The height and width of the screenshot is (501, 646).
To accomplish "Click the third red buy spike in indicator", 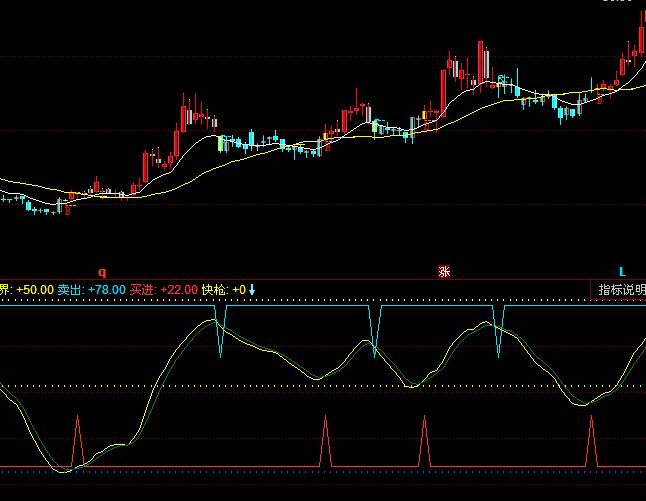I will (x=424, y=440).
